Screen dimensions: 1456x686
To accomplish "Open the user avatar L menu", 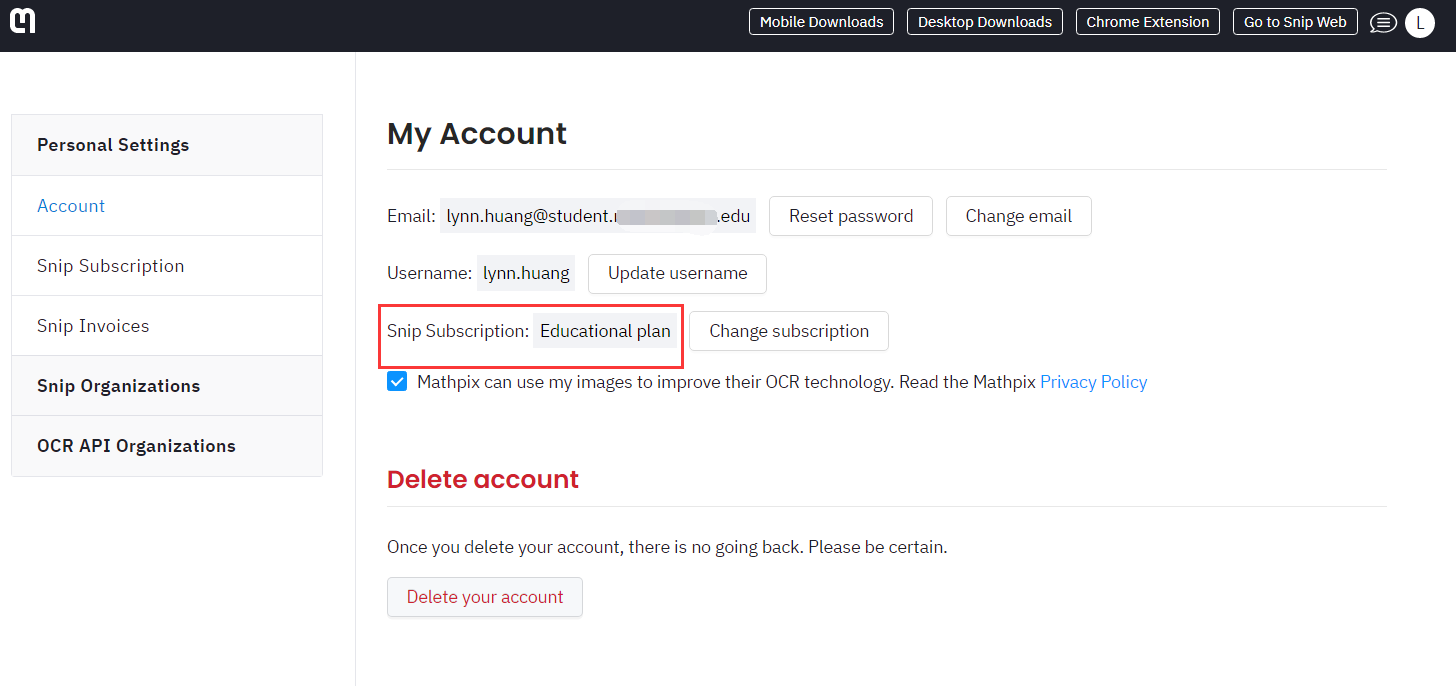I will coord(1420,22).
